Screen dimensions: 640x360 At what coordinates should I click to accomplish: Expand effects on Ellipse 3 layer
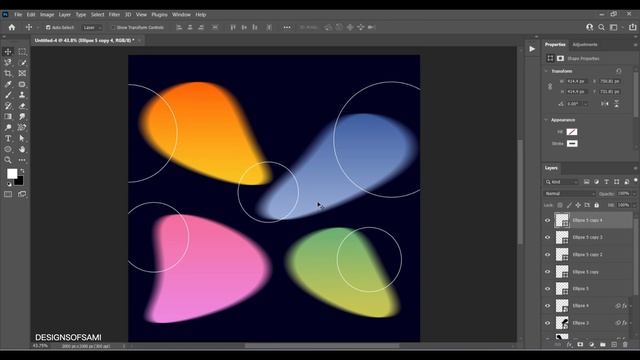click(x=631, y=323)
